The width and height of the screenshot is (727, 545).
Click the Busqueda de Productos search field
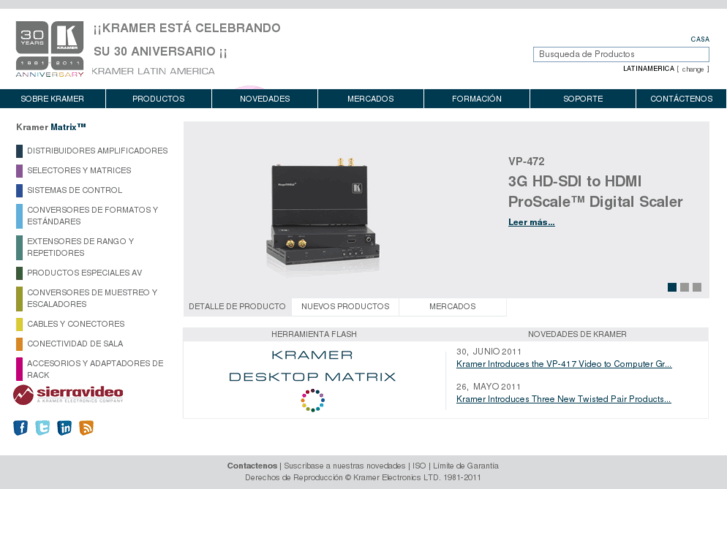coord(621,54)
